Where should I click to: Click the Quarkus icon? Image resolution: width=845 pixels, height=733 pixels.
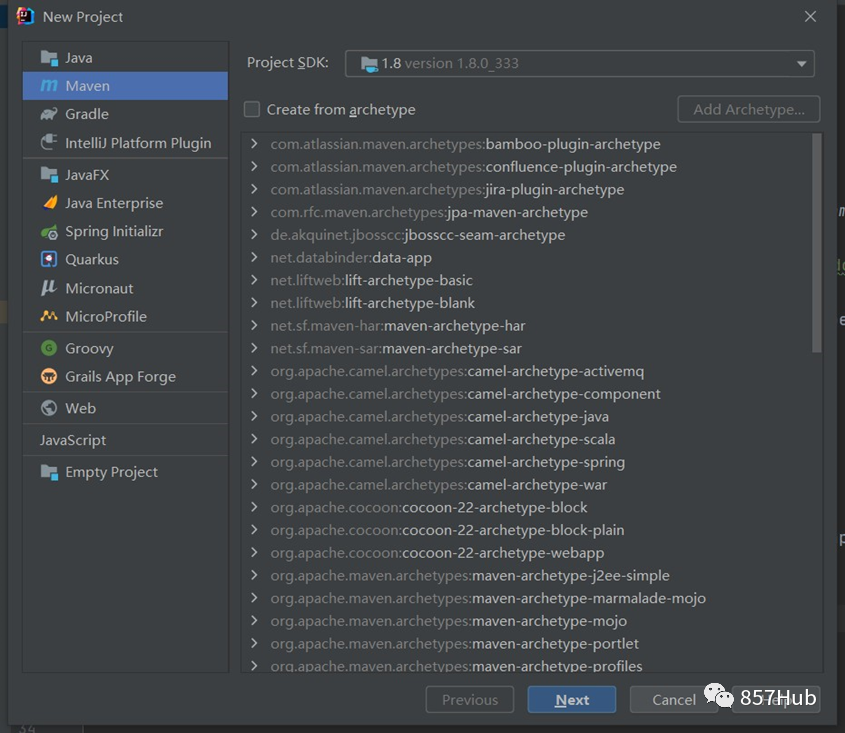pyautogui.click(x=49, y=259)
